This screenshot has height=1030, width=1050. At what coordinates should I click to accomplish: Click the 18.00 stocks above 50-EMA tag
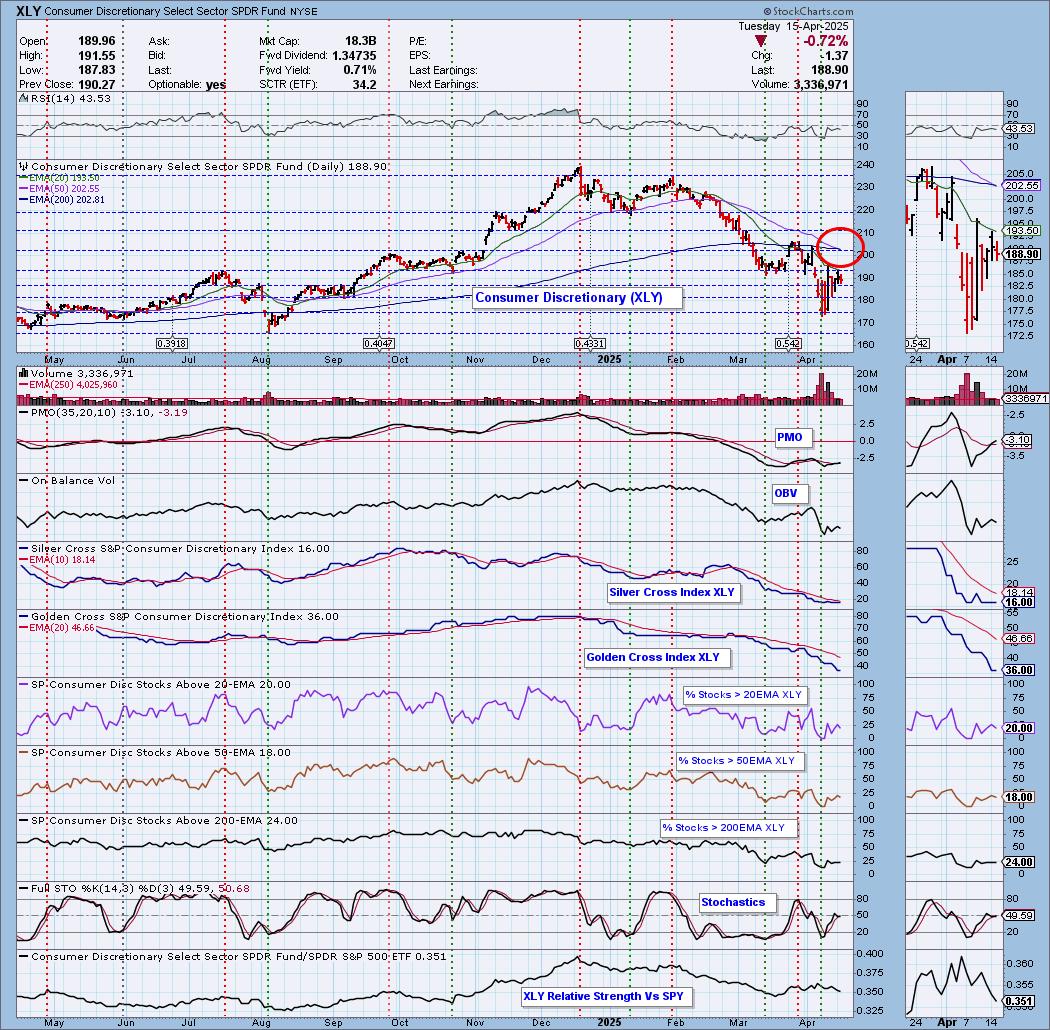[x=1019, y=798]
